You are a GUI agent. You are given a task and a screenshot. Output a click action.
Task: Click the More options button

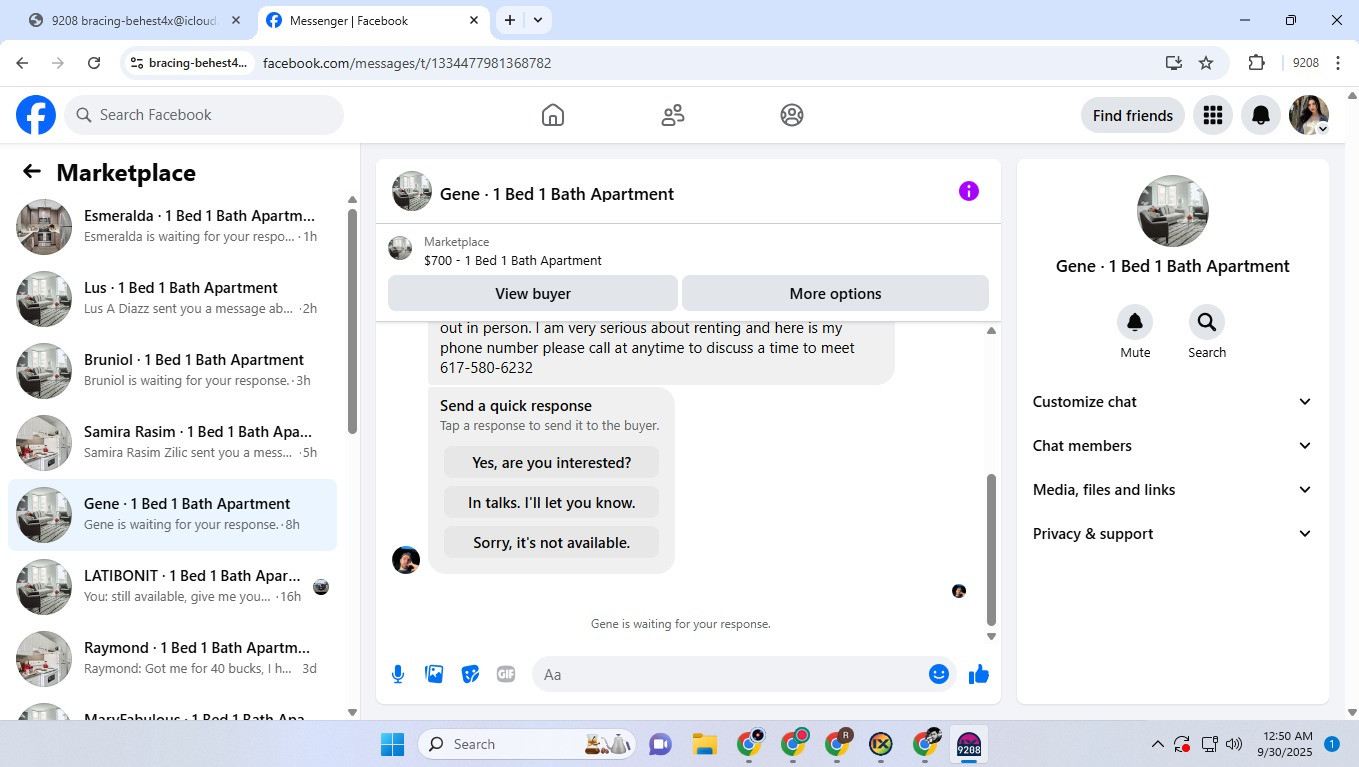[835, 293]
